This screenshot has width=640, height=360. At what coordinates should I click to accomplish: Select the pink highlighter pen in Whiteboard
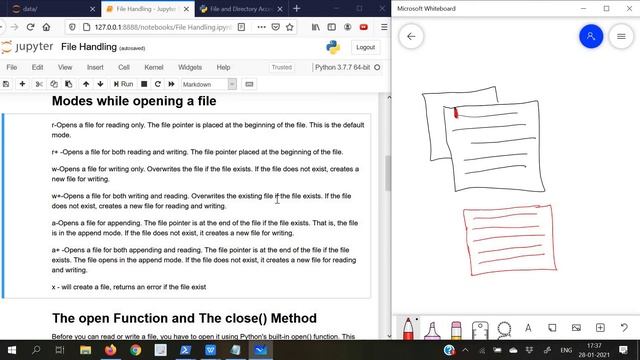pyautogui.click(x=432, y=330)
